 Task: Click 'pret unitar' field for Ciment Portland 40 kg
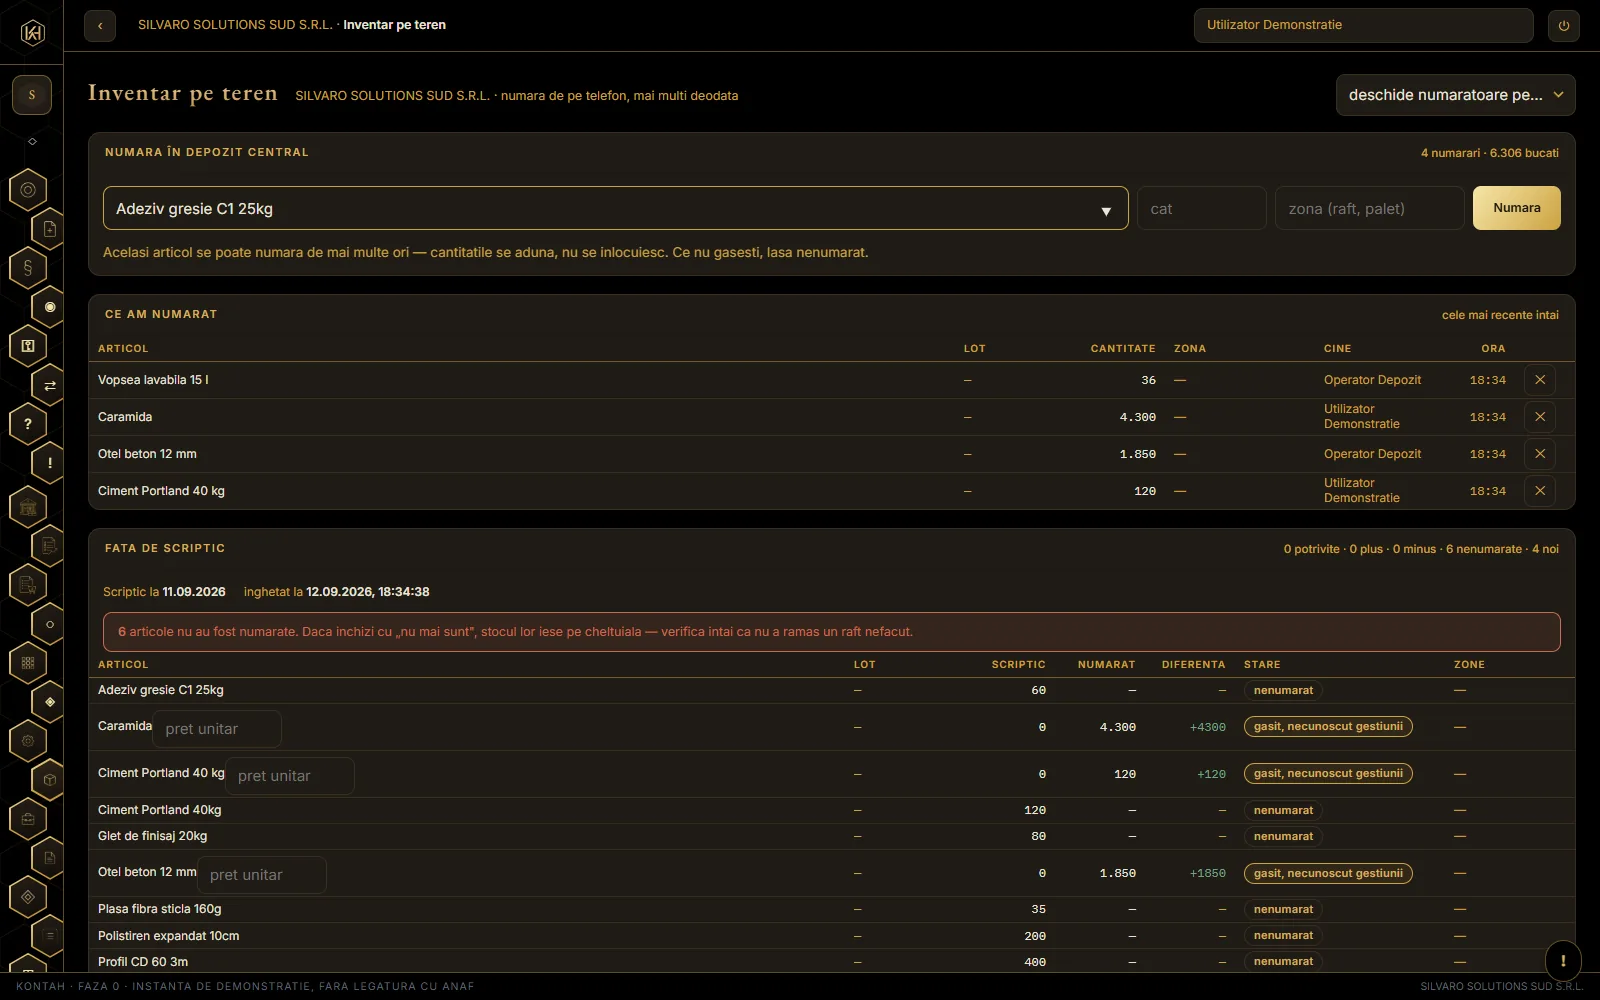[x=290, y=776]
